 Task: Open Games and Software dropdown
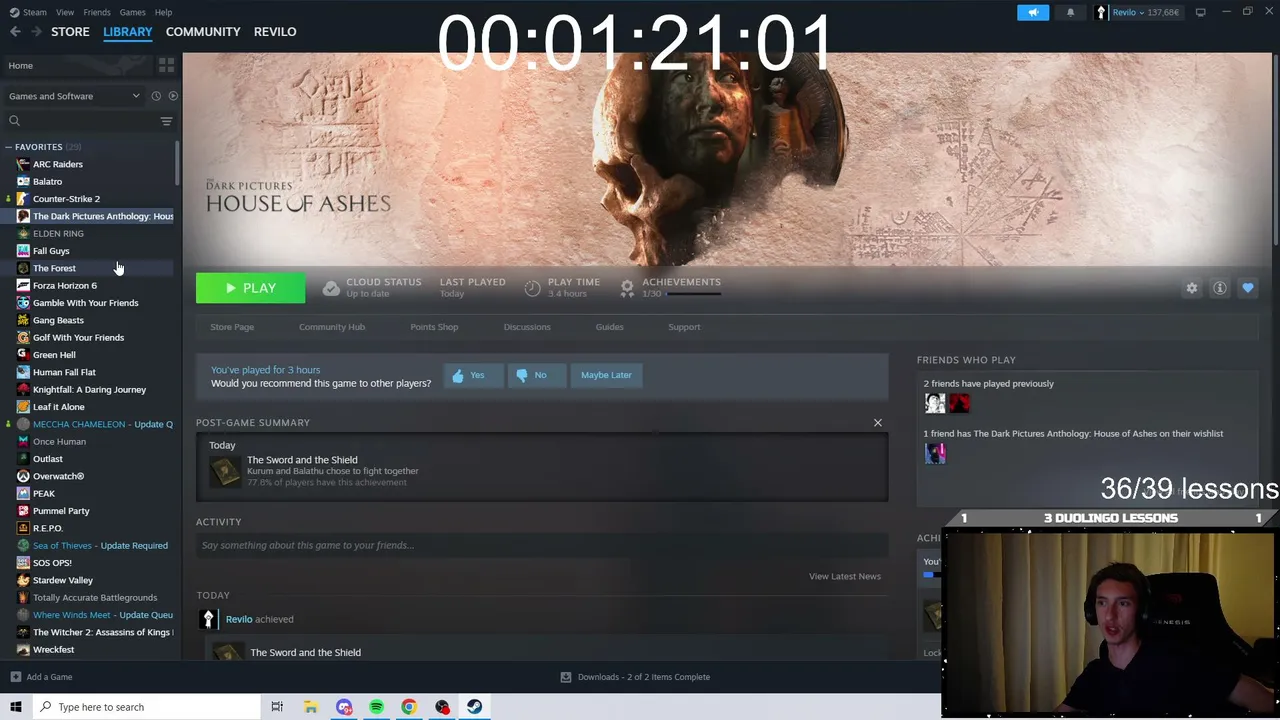(74, 96)
